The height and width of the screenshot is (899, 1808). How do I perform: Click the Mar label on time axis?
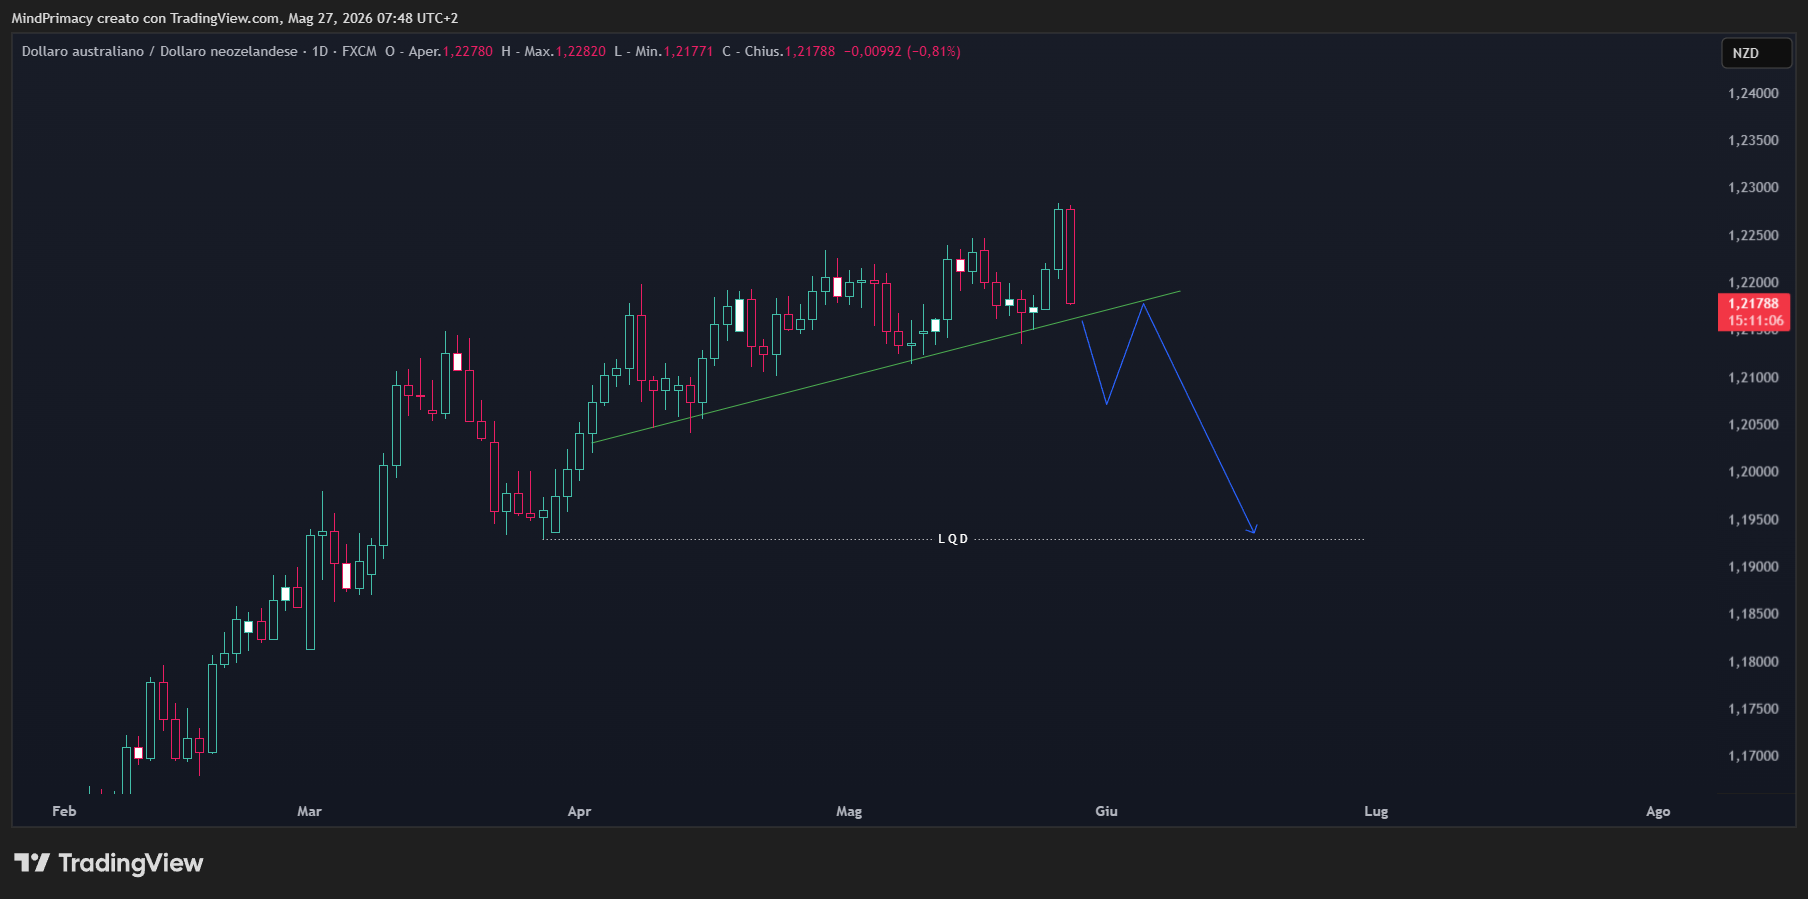point(309,811)
